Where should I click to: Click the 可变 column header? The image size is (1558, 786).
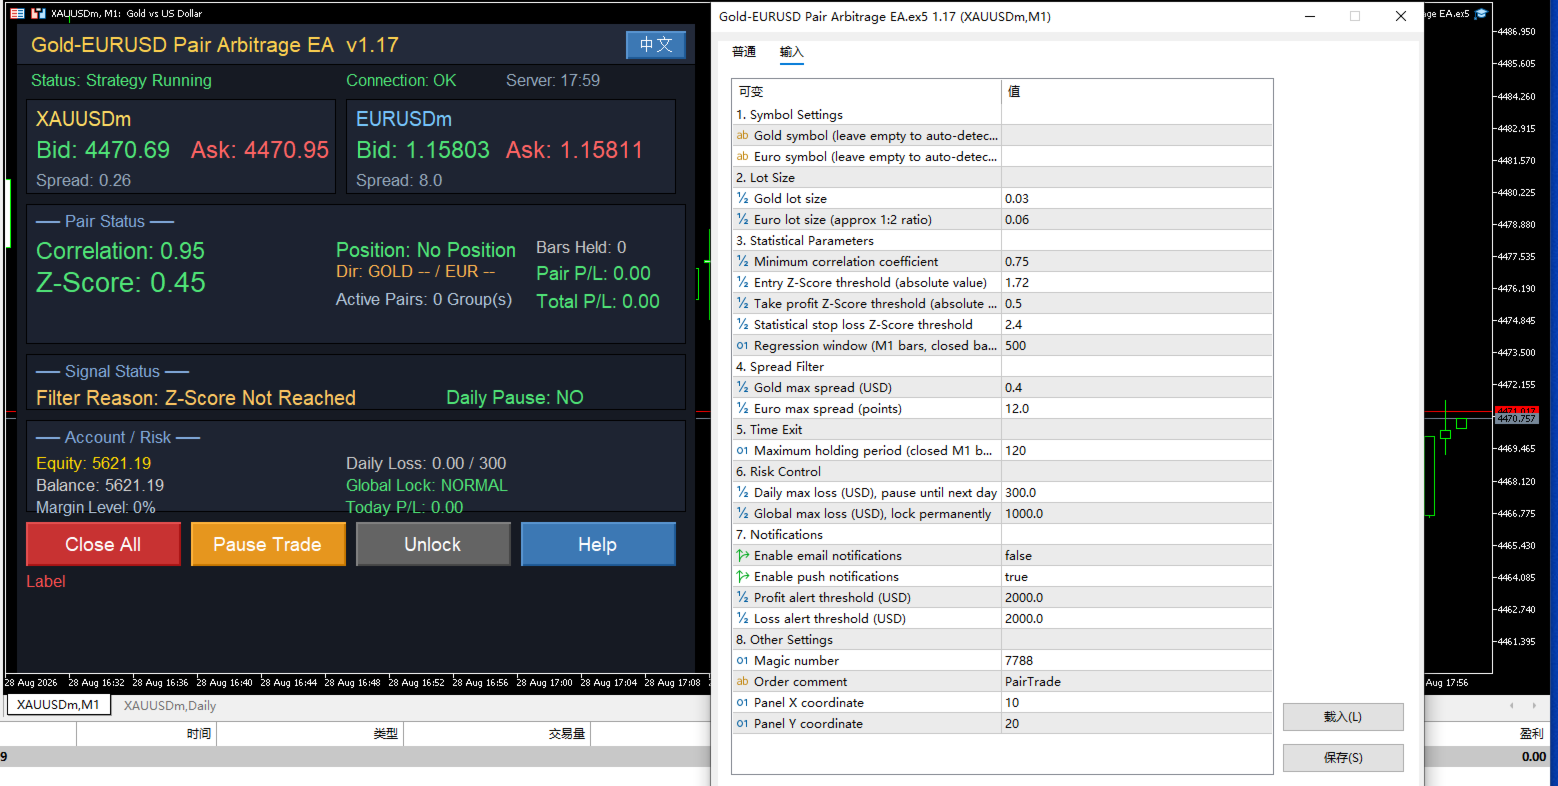tap(866, 91)
